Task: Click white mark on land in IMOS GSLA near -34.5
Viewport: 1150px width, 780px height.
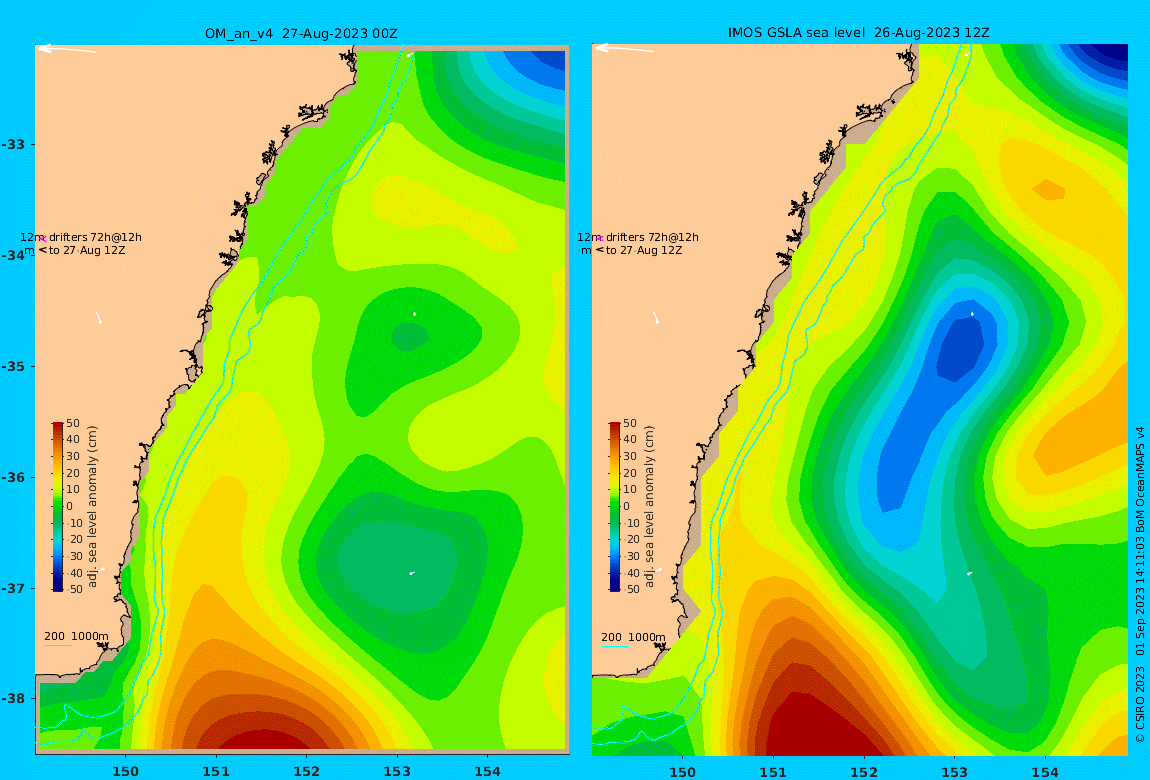Action: 656,318
